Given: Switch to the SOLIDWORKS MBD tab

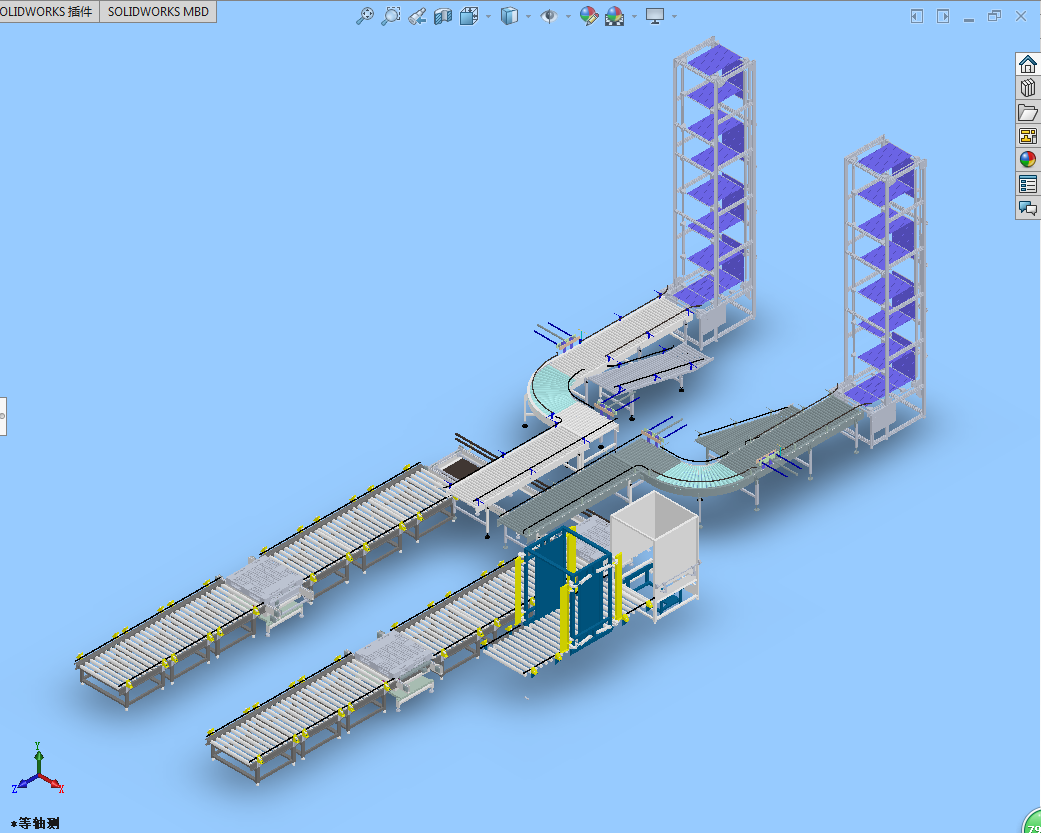Looking at the screenshot, I should pos(158,11).
